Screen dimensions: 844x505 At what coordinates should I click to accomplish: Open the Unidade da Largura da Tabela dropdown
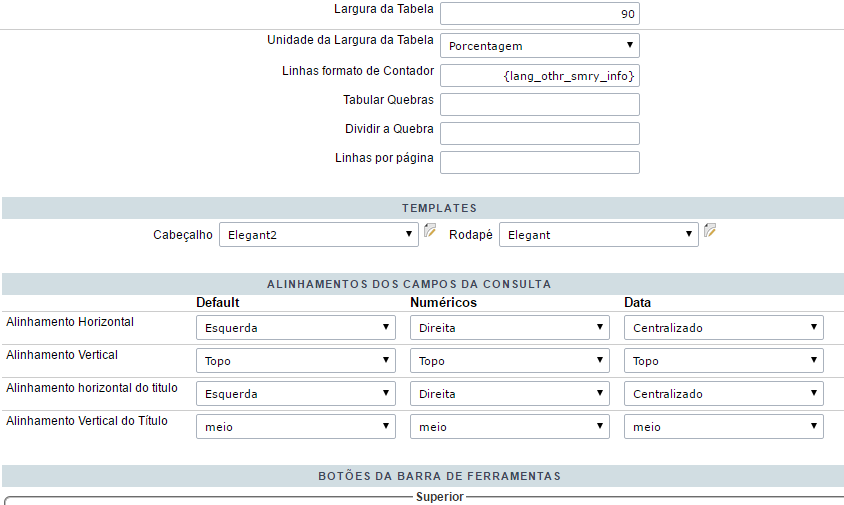click(x=539, y=45)
